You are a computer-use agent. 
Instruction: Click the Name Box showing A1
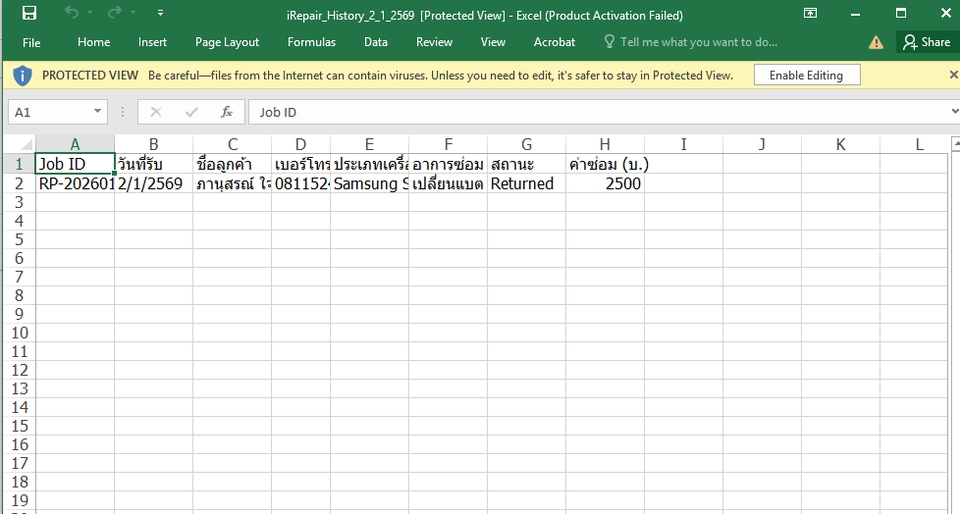coord(51,112)
